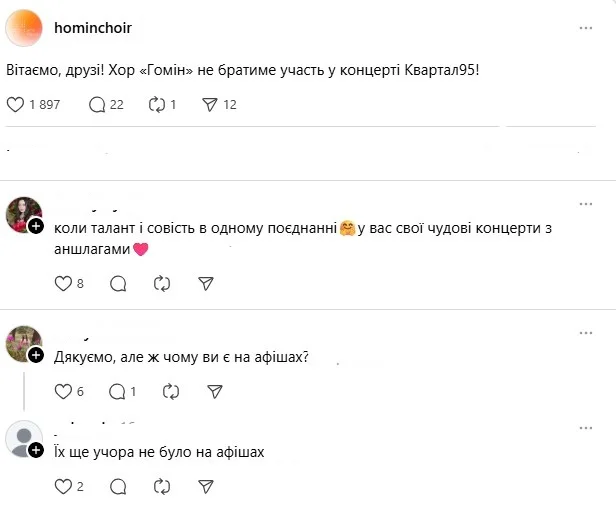Viewport: 616px width, 509px height.
Task: Reply to the 'Їх ще учора' comment
Action: [x=118, y=487]
